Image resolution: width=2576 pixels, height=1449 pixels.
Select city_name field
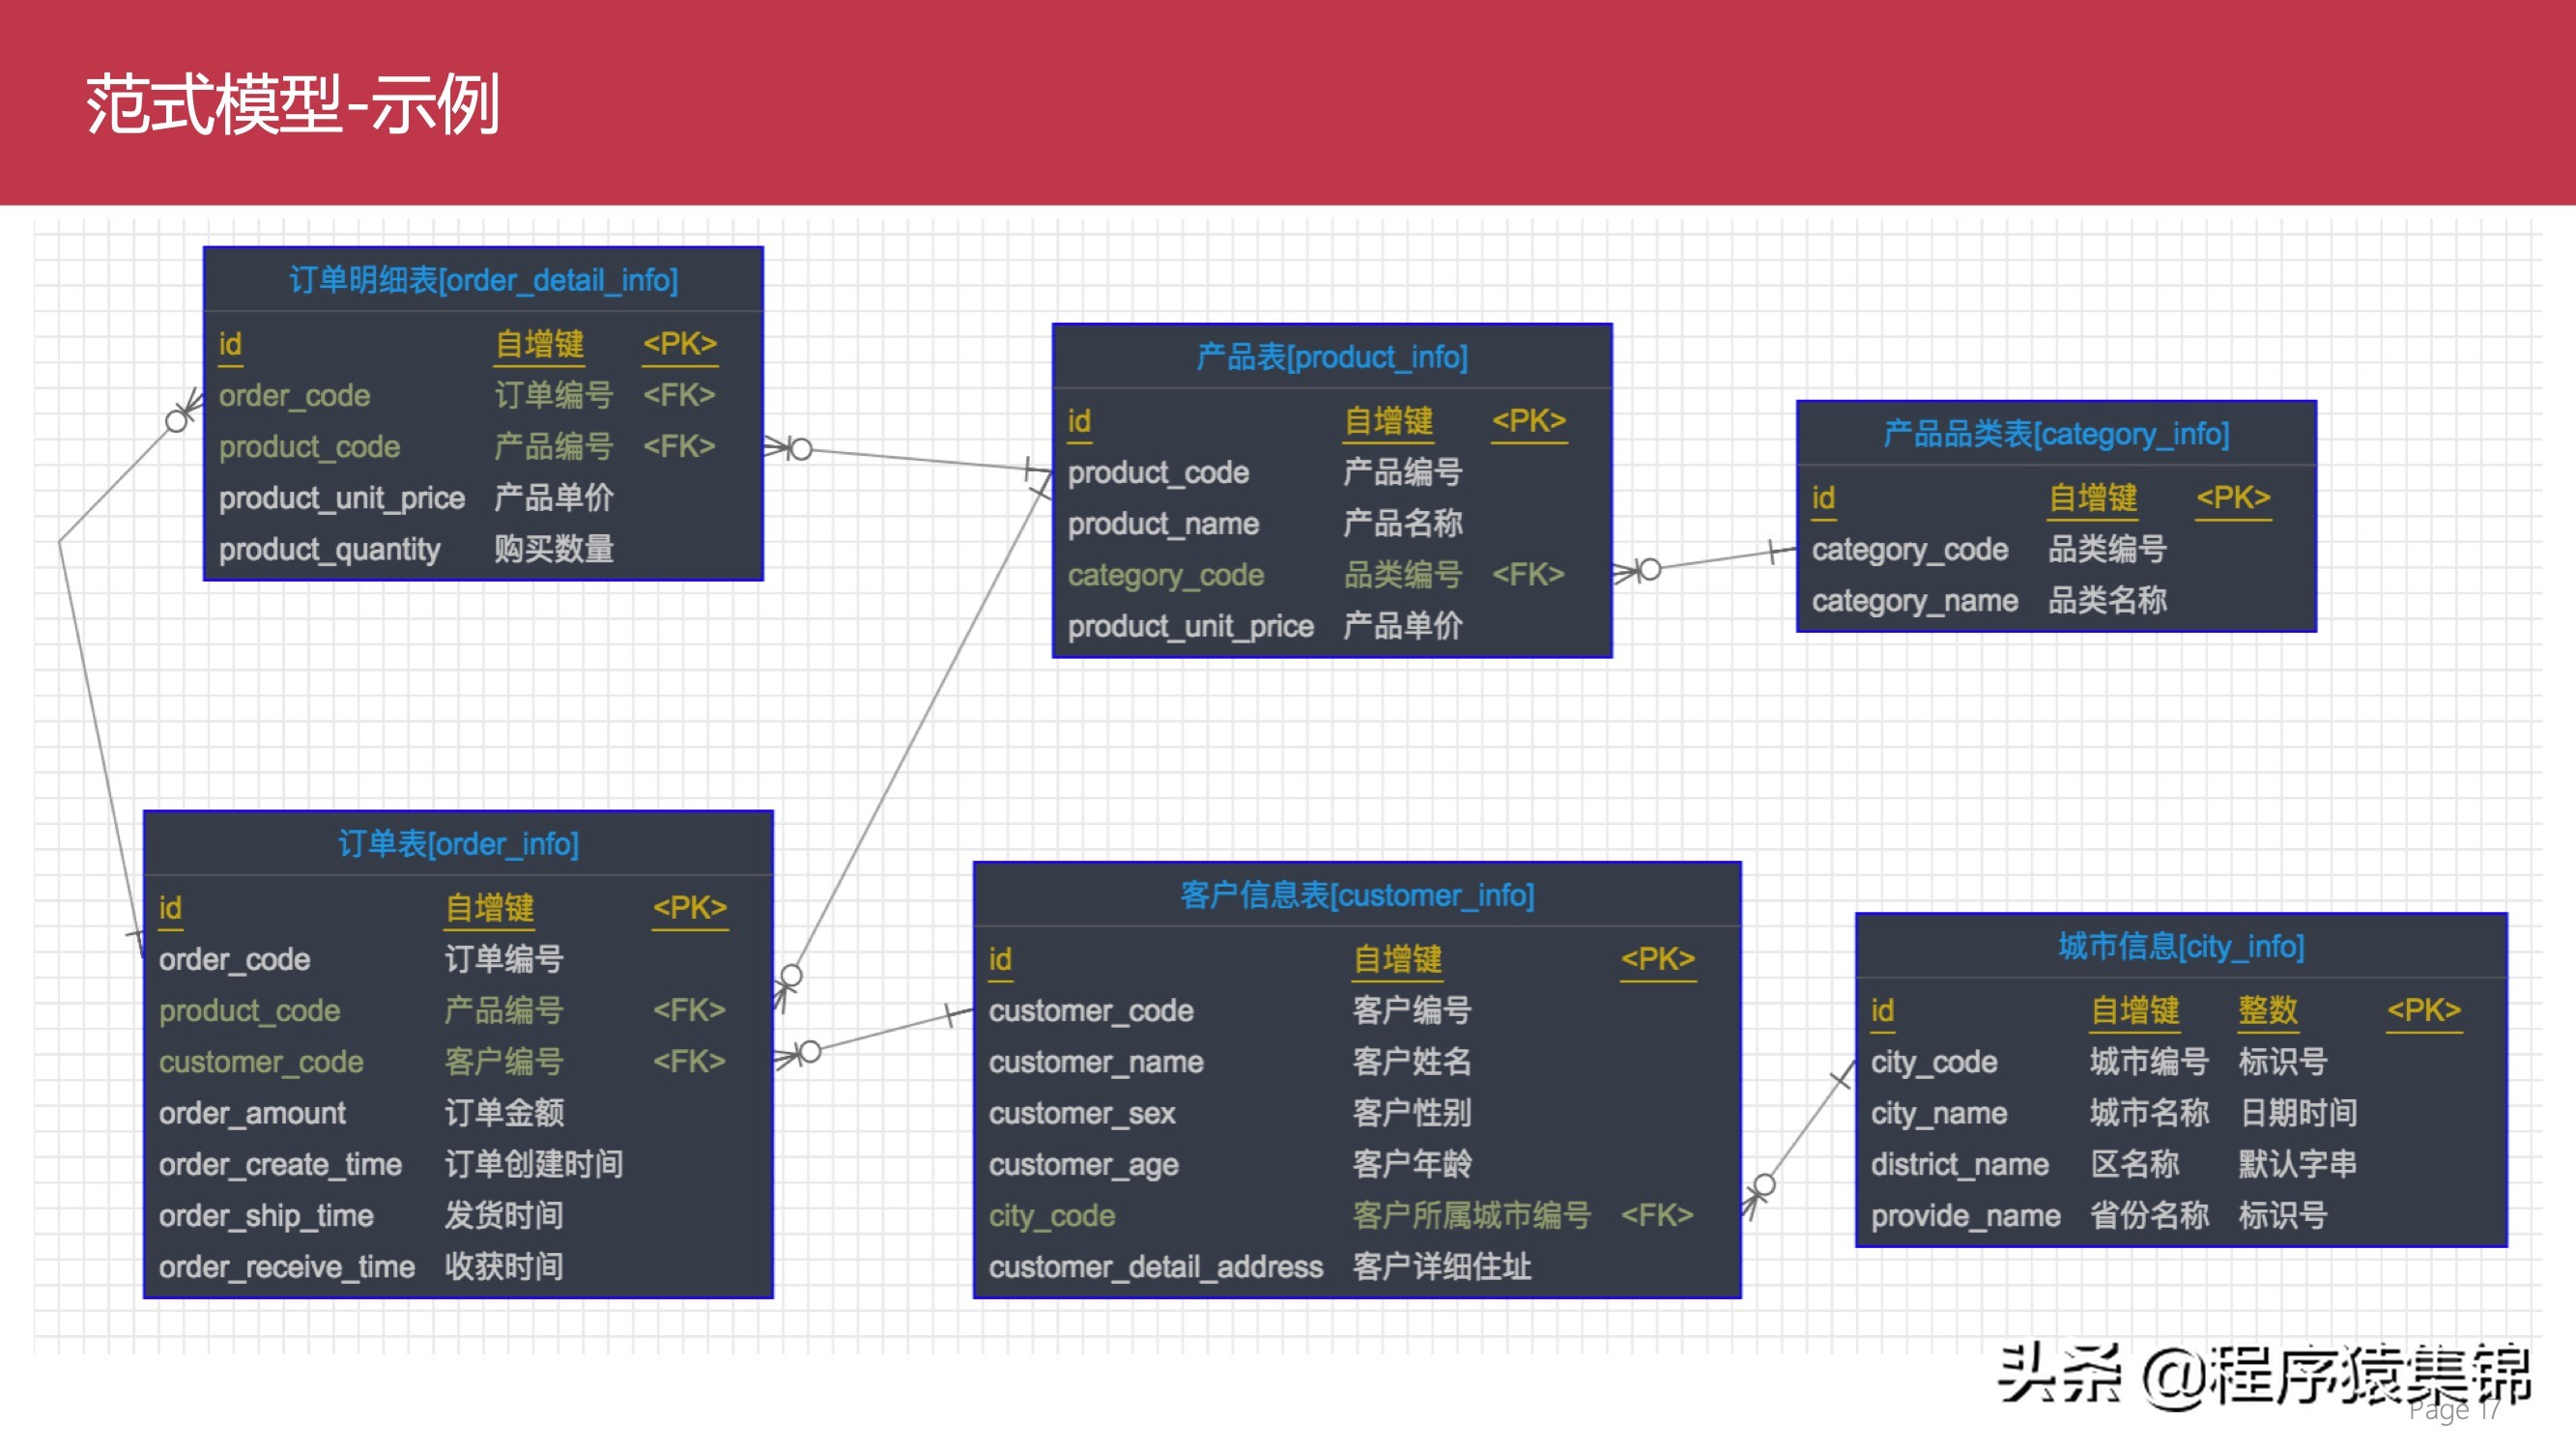pyautogui.click(x=1939, y=1113)
